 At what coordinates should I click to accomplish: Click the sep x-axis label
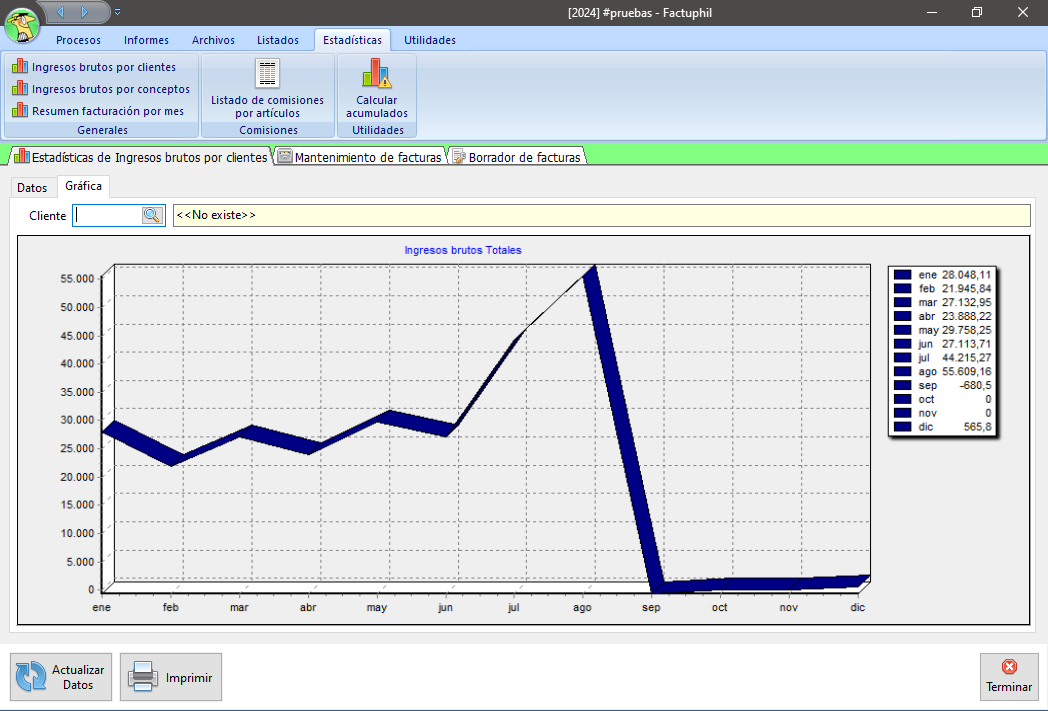pos(651,607)
